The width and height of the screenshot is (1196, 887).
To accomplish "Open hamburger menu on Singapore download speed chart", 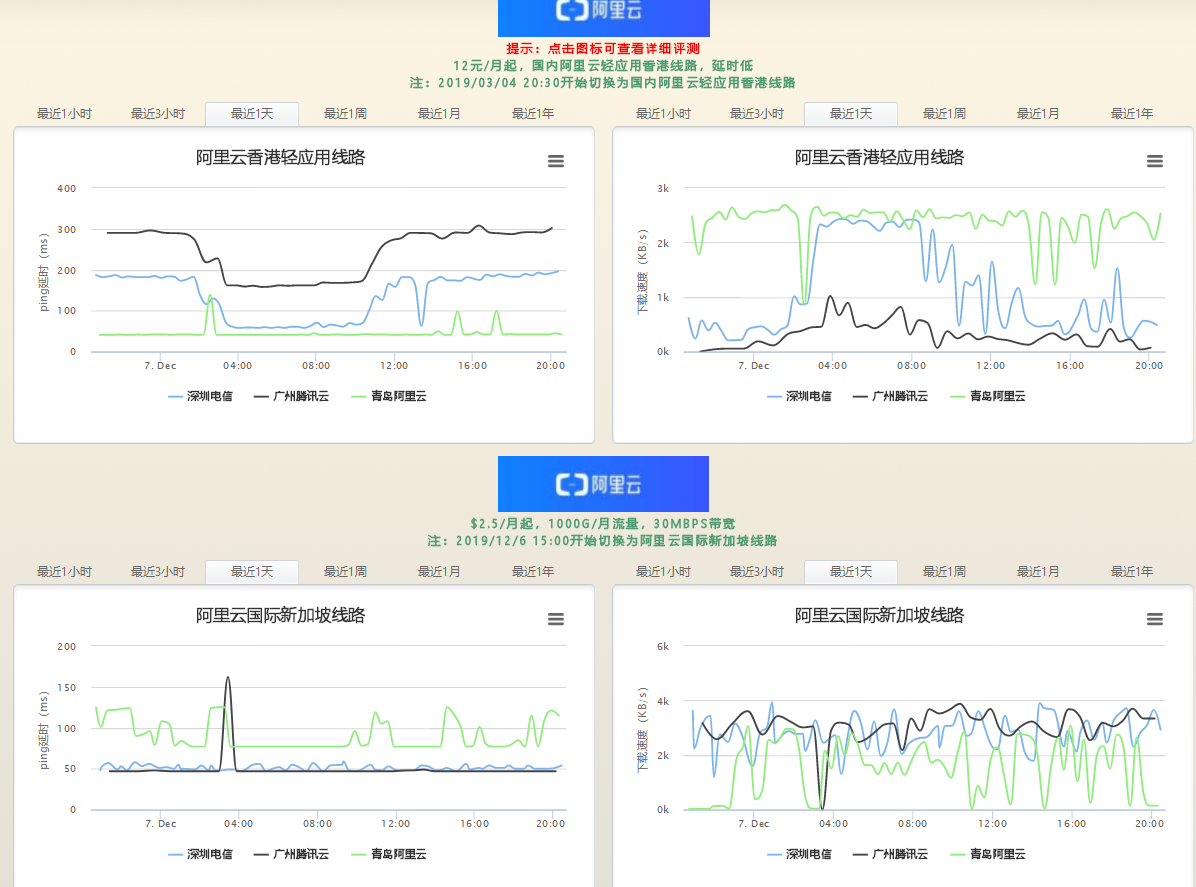I will pyautogui.click(x=1155, y=619).
